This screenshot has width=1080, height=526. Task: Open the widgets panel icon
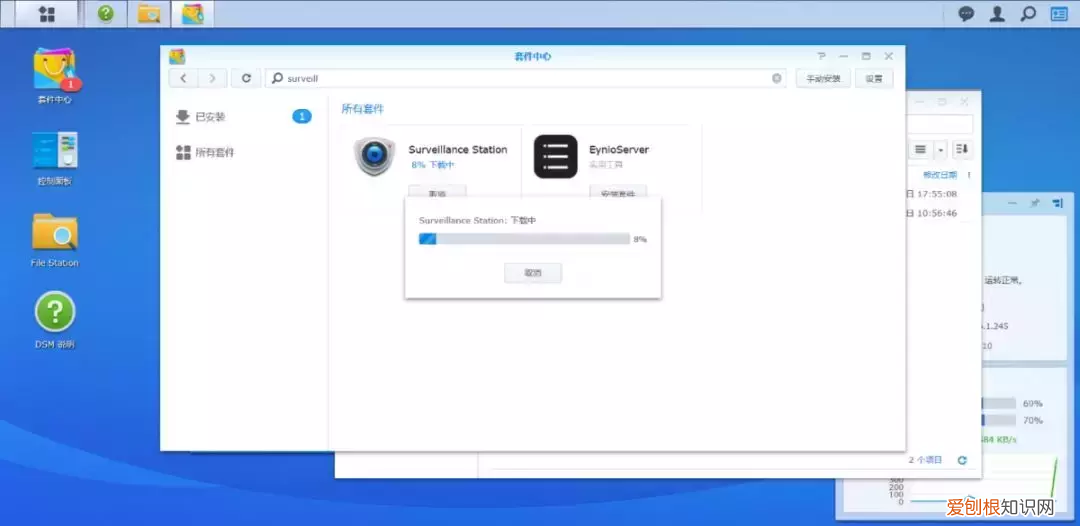point(1059,14)
